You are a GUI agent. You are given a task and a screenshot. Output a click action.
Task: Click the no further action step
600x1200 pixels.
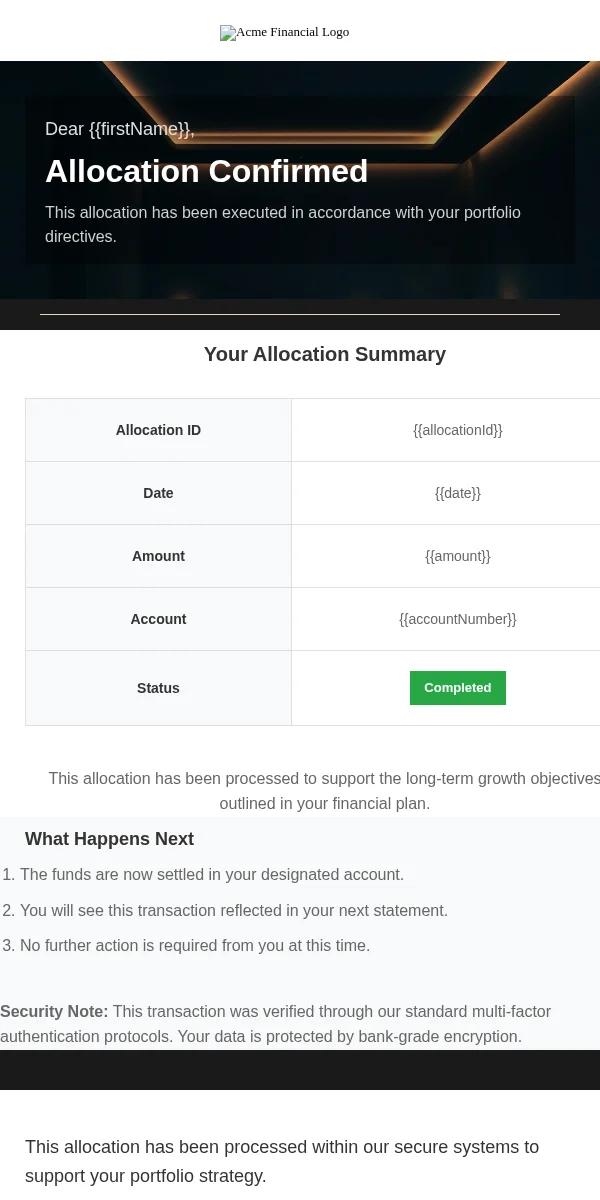point(195,946)
